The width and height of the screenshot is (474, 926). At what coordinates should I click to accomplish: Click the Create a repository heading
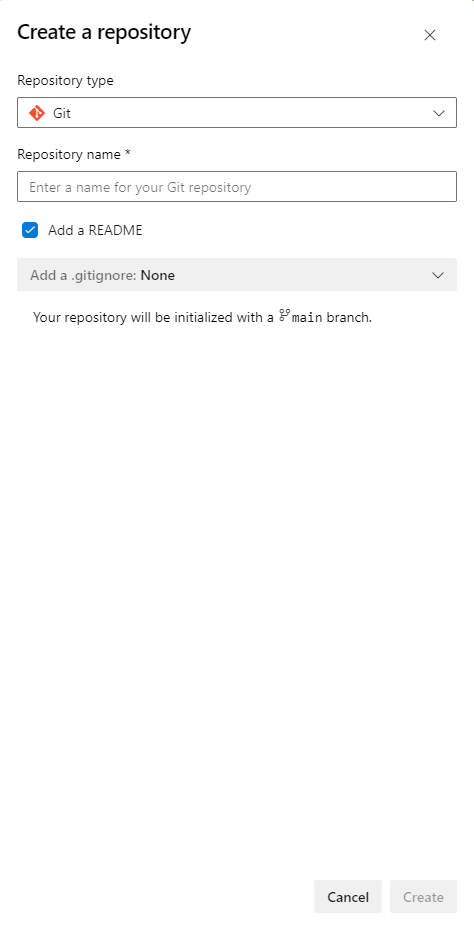[104, 32]
